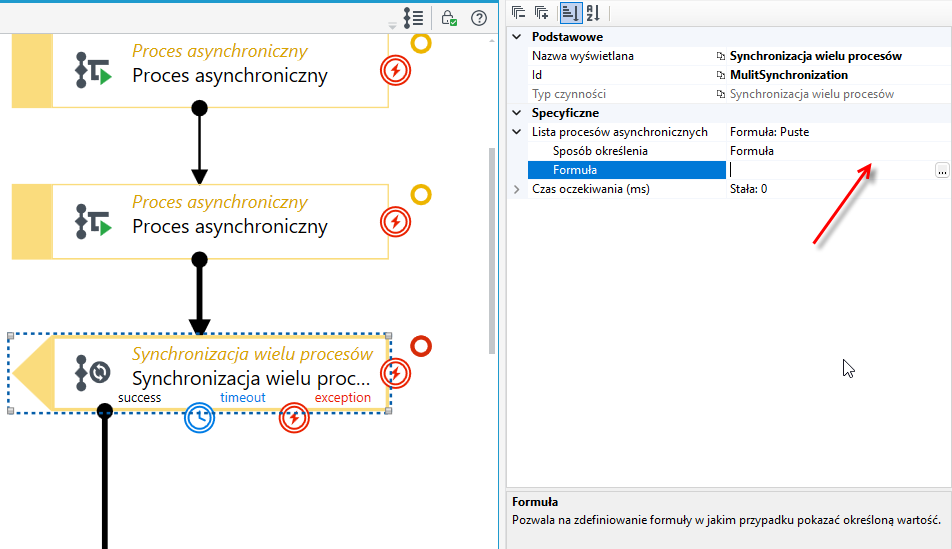This screenshot has width=952, height=549.
Task: Click the first Proces asynchroniczny node's process icon
Action: pyautogui.click(x=93, y=70)
